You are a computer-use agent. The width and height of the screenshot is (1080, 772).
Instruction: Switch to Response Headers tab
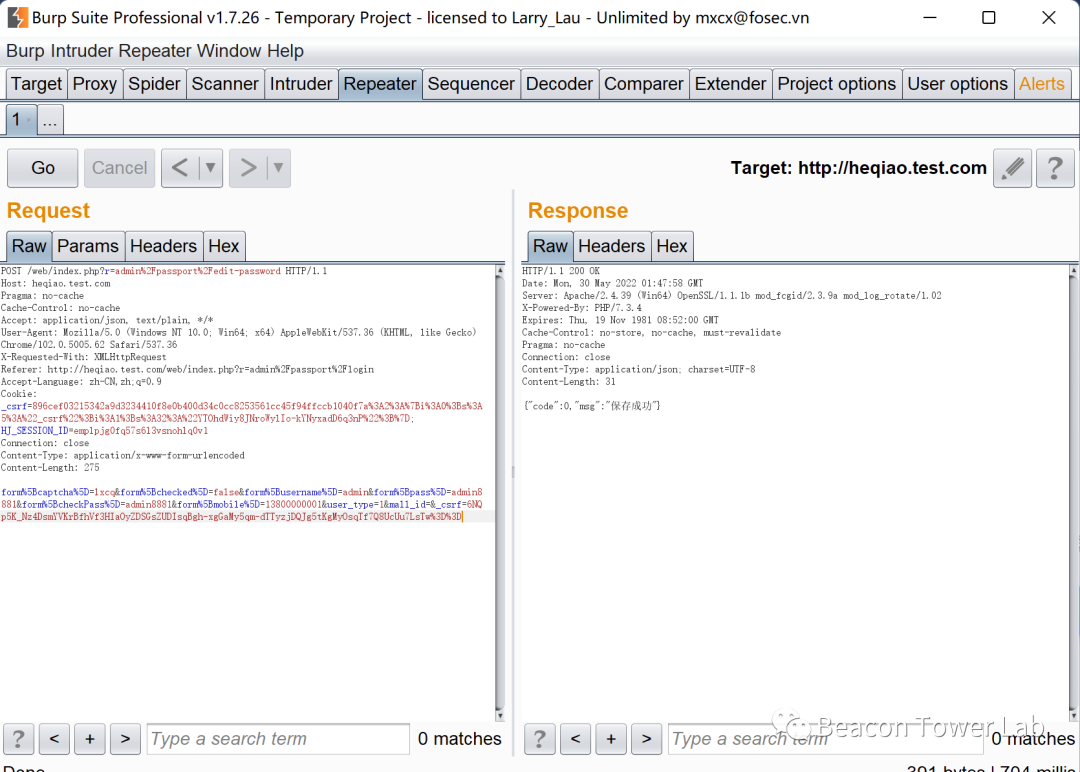coord(612,247)
